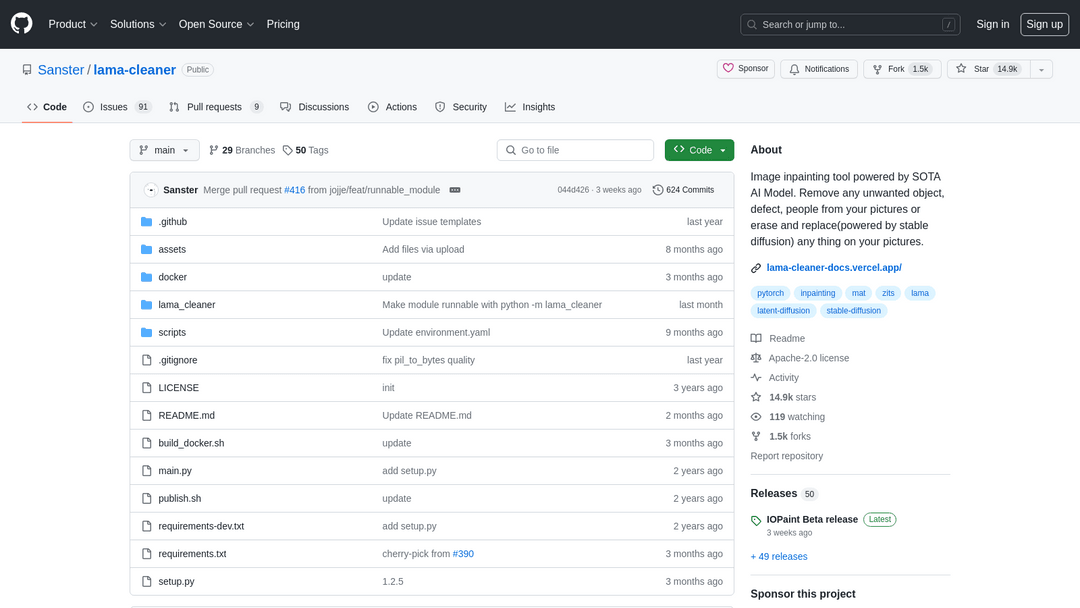The image size is (1080, 608).
Task: Open the build_docker.sh file
Action: pos(191,443)
